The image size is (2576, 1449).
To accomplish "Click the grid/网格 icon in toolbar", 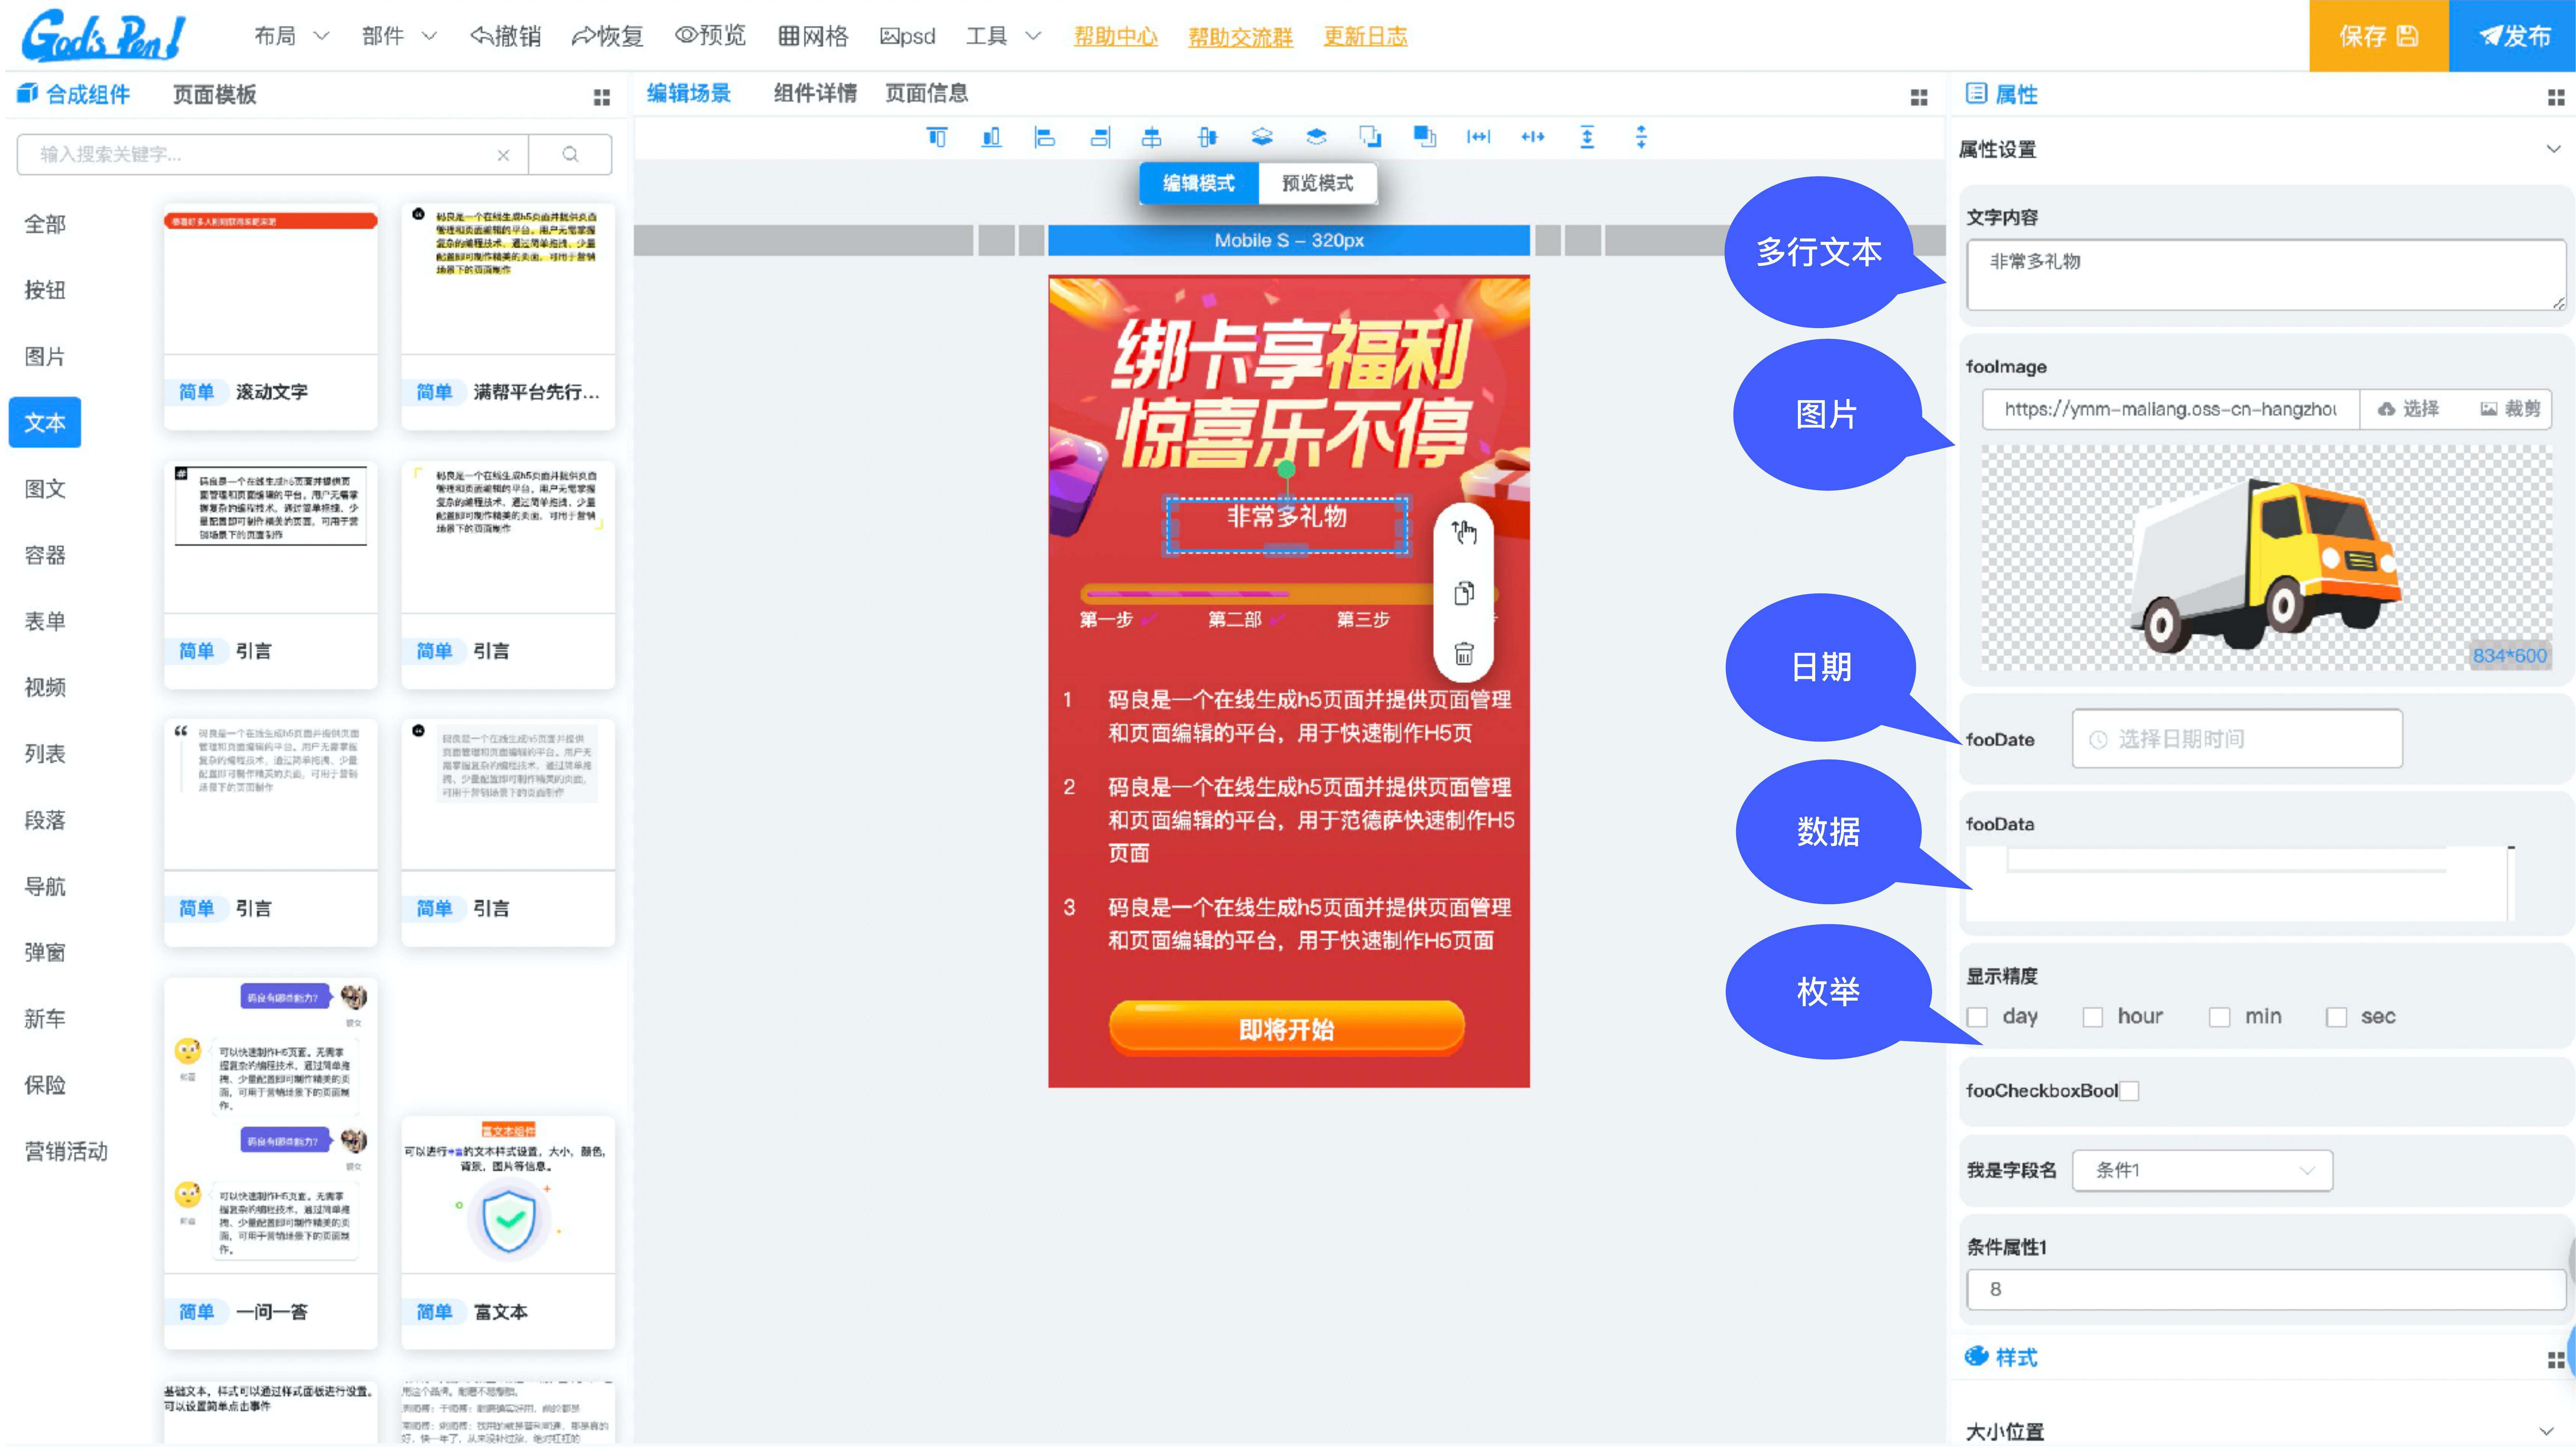I will (x=814, y=35).
